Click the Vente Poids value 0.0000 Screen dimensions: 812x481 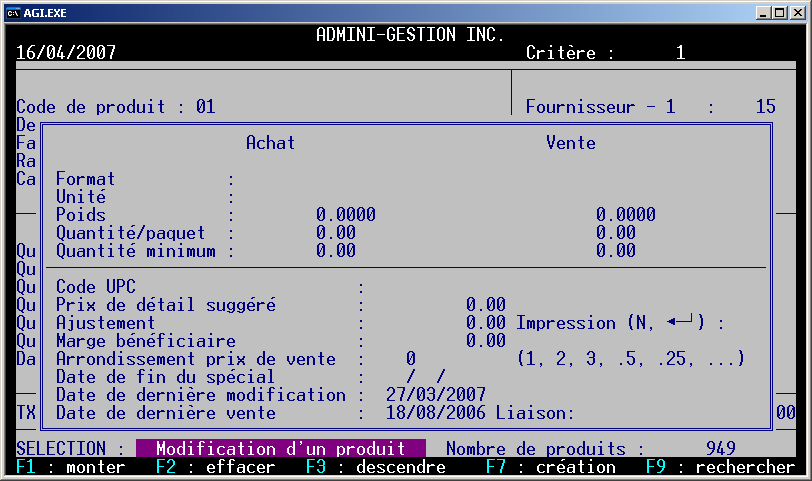[626, 215]
